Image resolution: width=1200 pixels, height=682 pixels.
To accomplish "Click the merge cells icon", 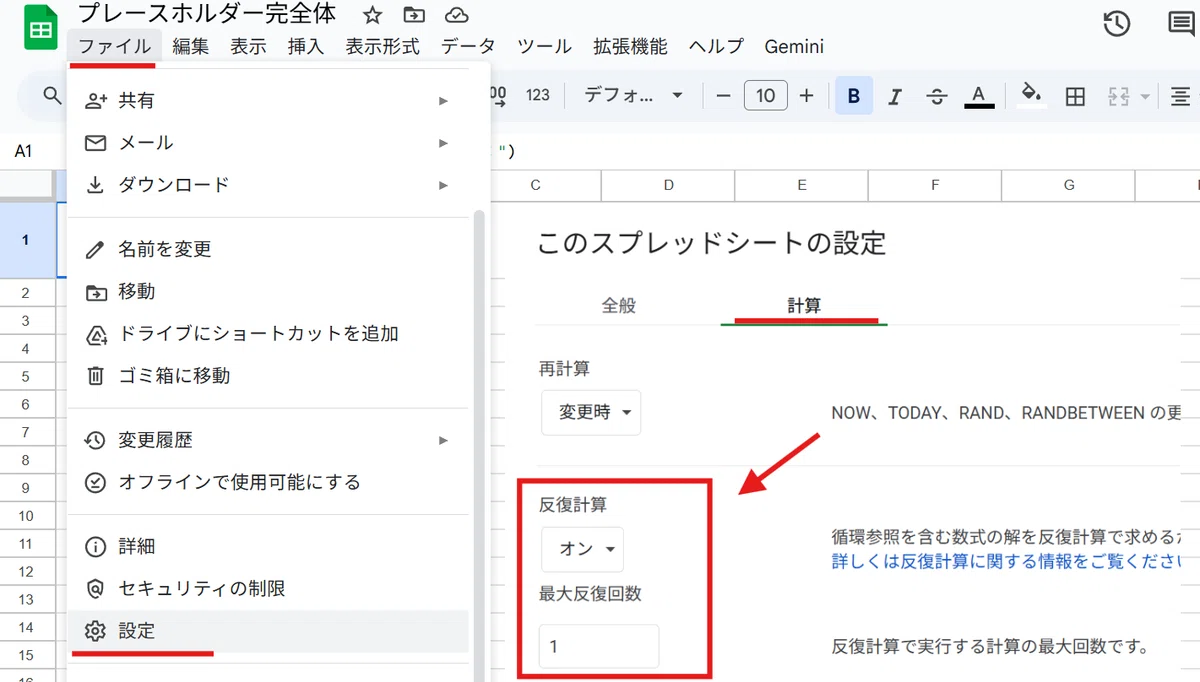I will tap(1119, 96).
